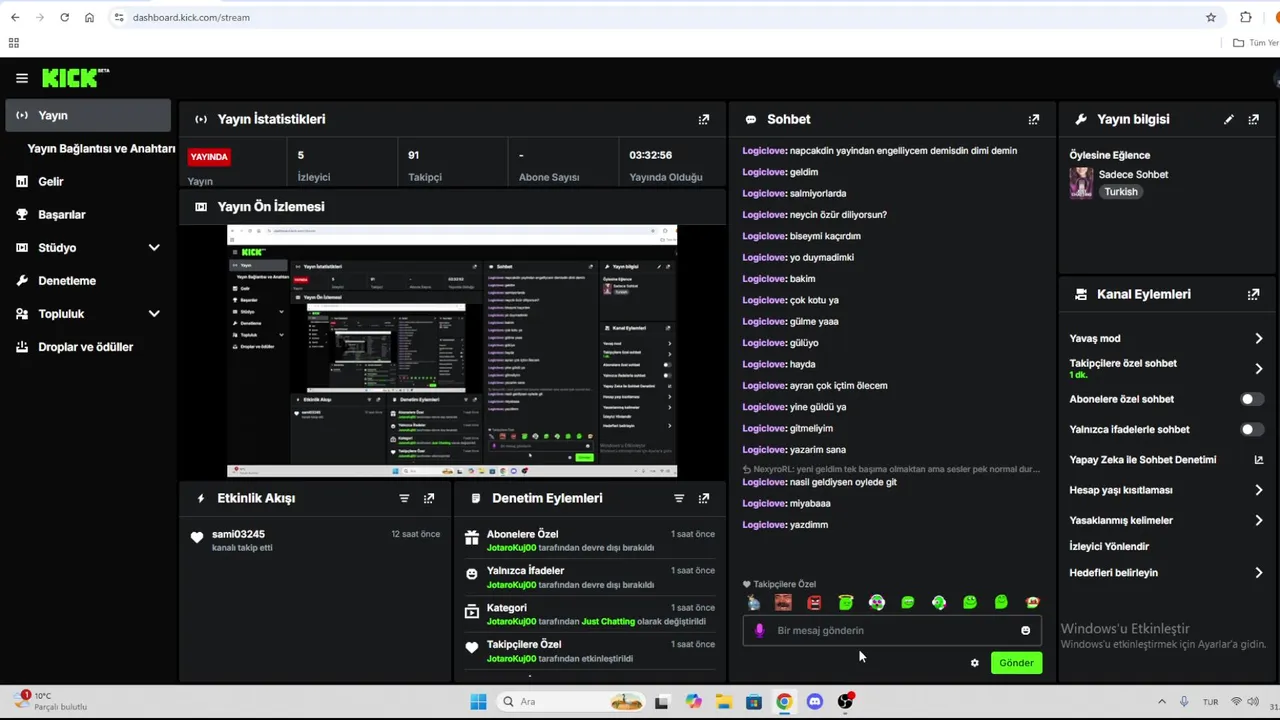
Task: Open Yasaklanmış kelimeler options arrow
Action: (1259, 520)
